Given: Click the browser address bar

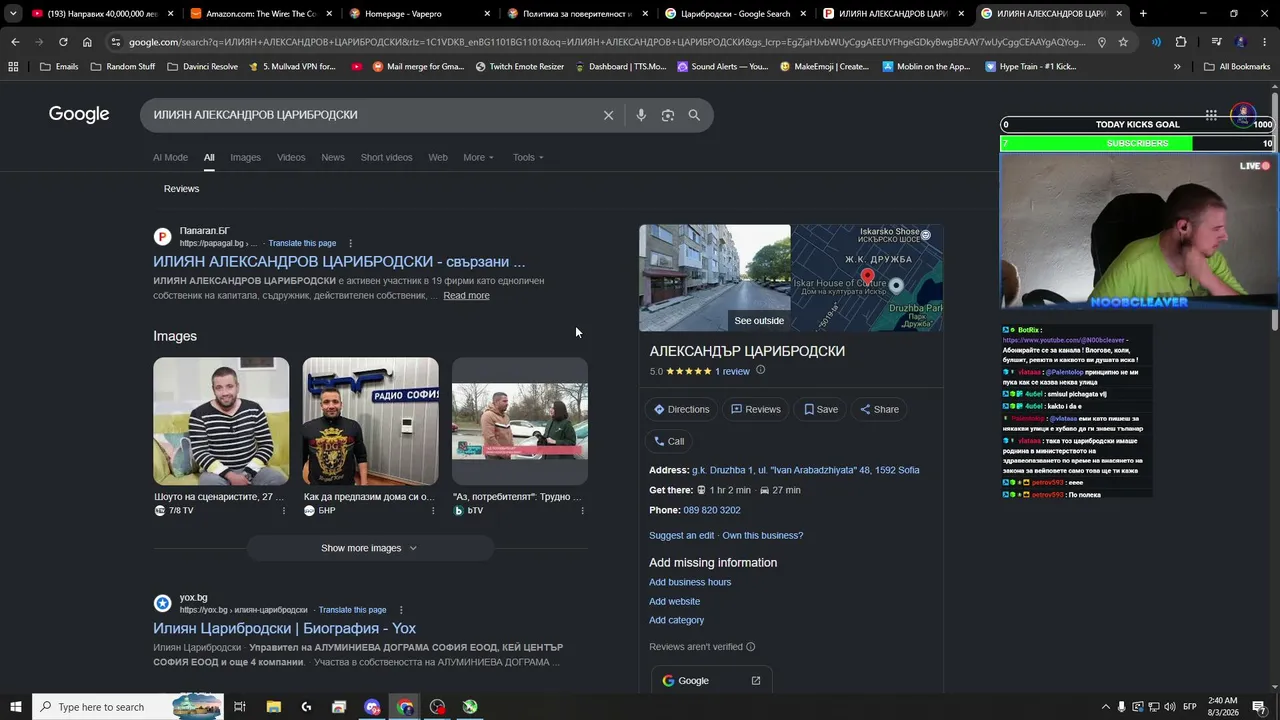Looking at the screenshot, I should click(x=605, y=42).
